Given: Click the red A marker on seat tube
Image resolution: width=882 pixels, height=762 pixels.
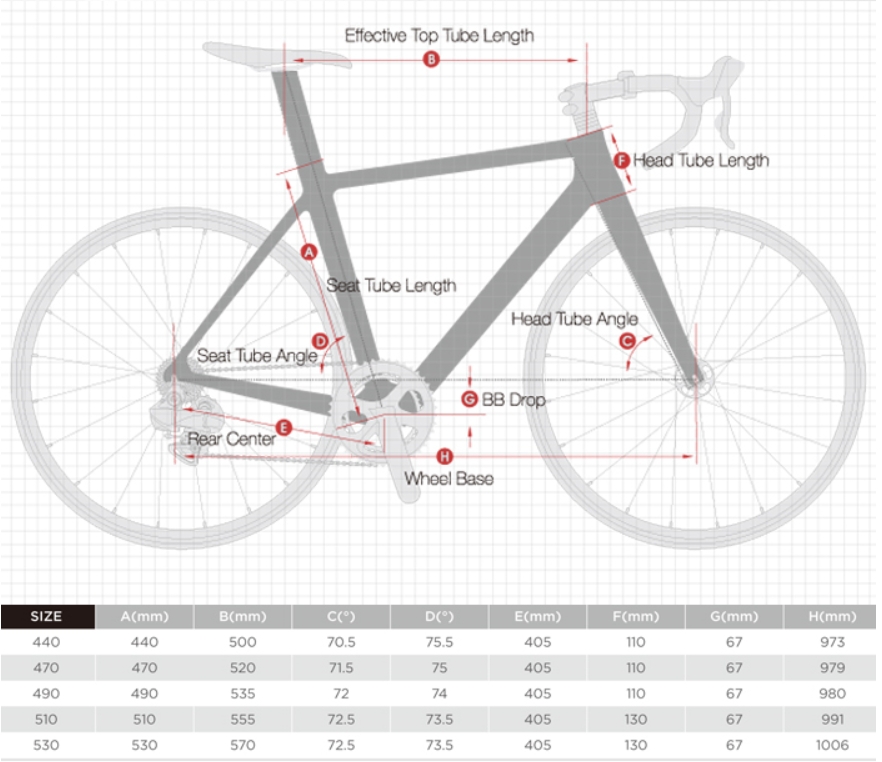Looking at the screenshot, I should pos(308,252).
